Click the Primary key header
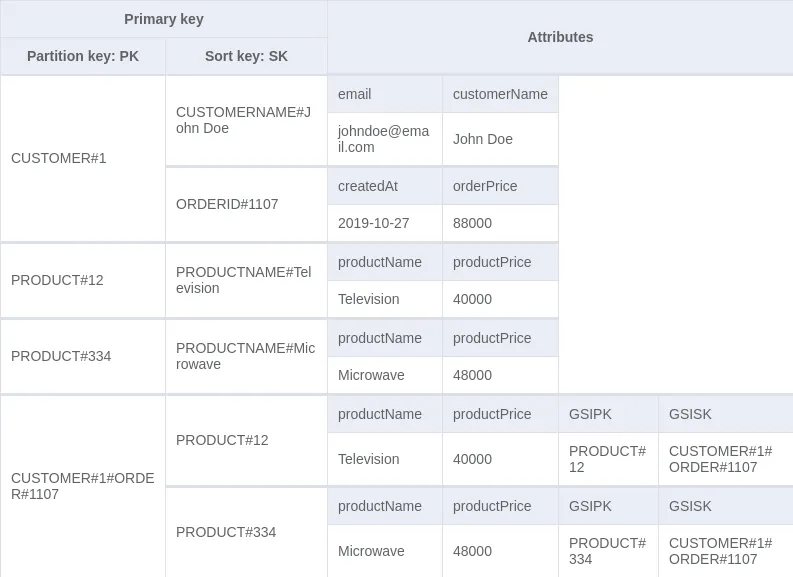The width and height of the screenshot is (793, 577). point(164,19)
